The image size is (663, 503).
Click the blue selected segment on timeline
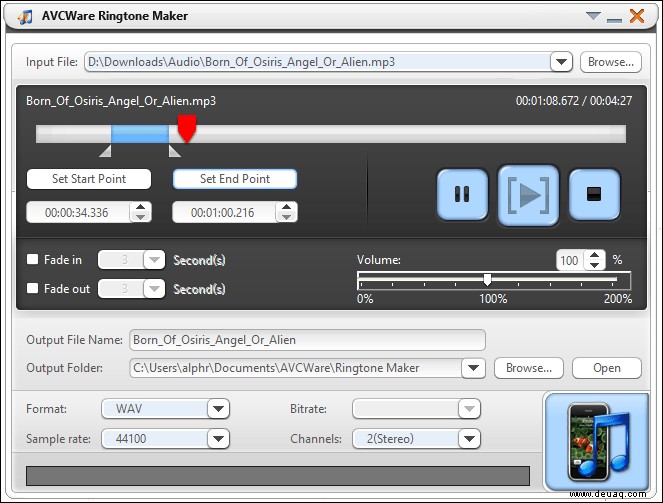click(140, 134)
